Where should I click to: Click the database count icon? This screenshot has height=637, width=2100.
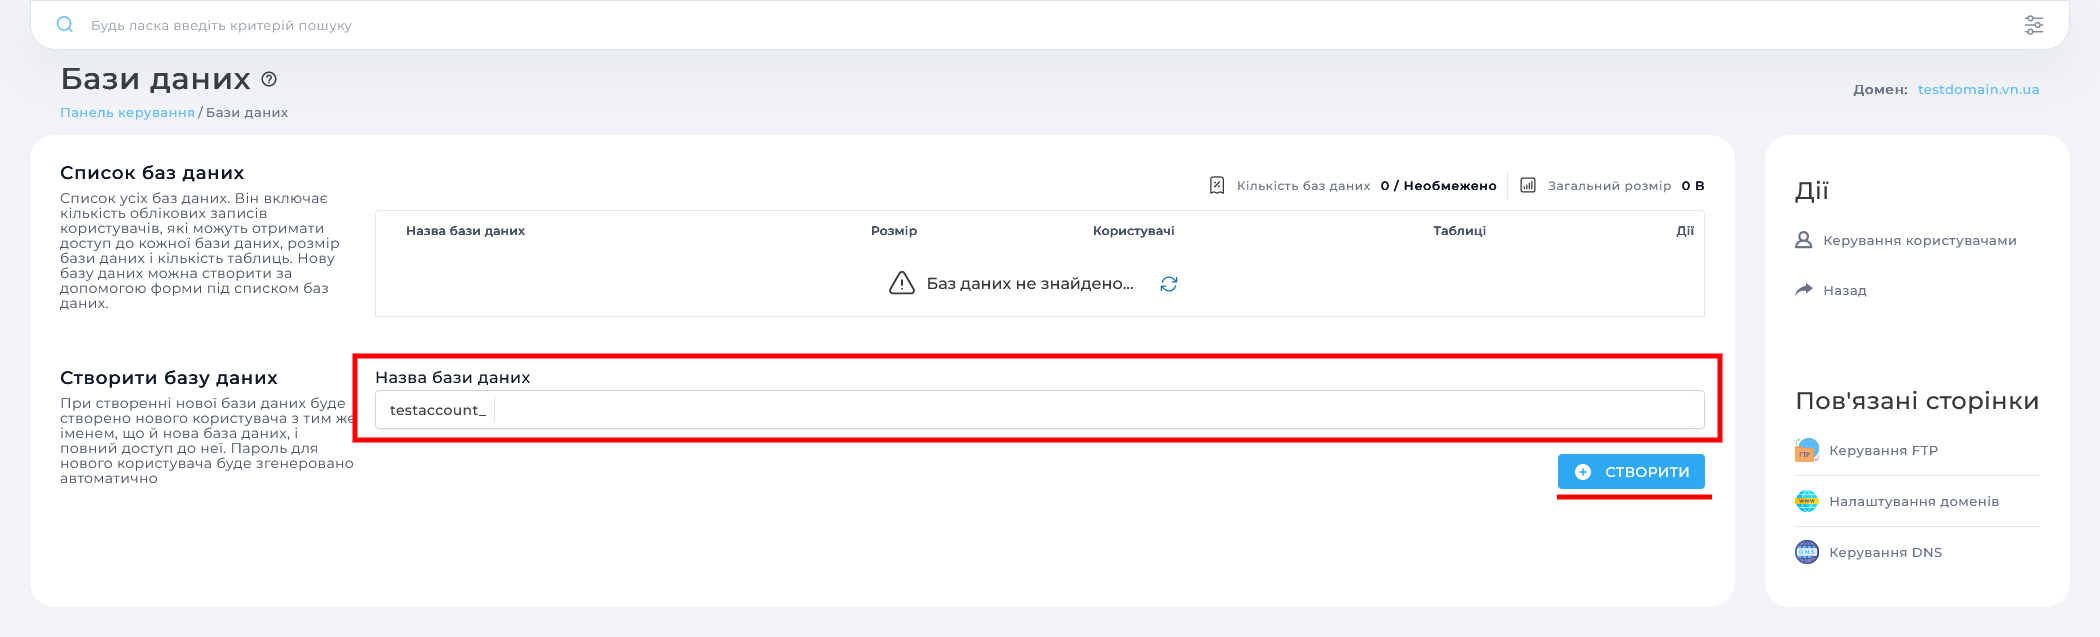[1217, 185]
